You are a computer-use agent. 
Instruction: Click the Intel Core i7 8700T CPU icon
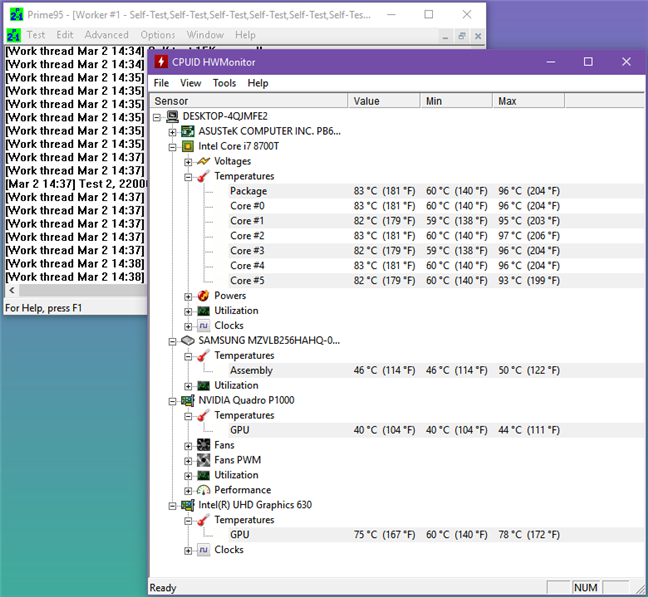click(188, 146)
